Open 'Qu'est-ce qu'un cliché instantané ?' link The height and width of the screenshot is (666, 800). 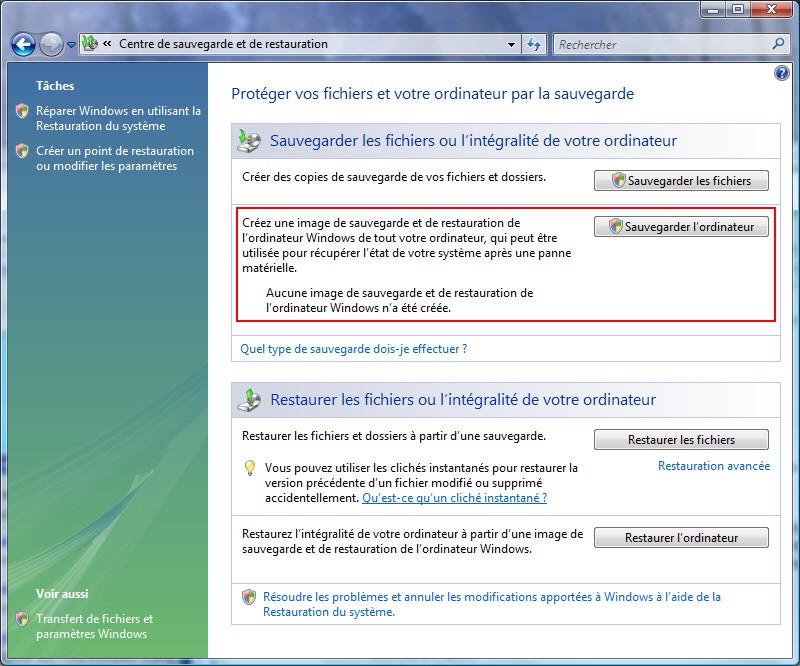pos(455,498)
